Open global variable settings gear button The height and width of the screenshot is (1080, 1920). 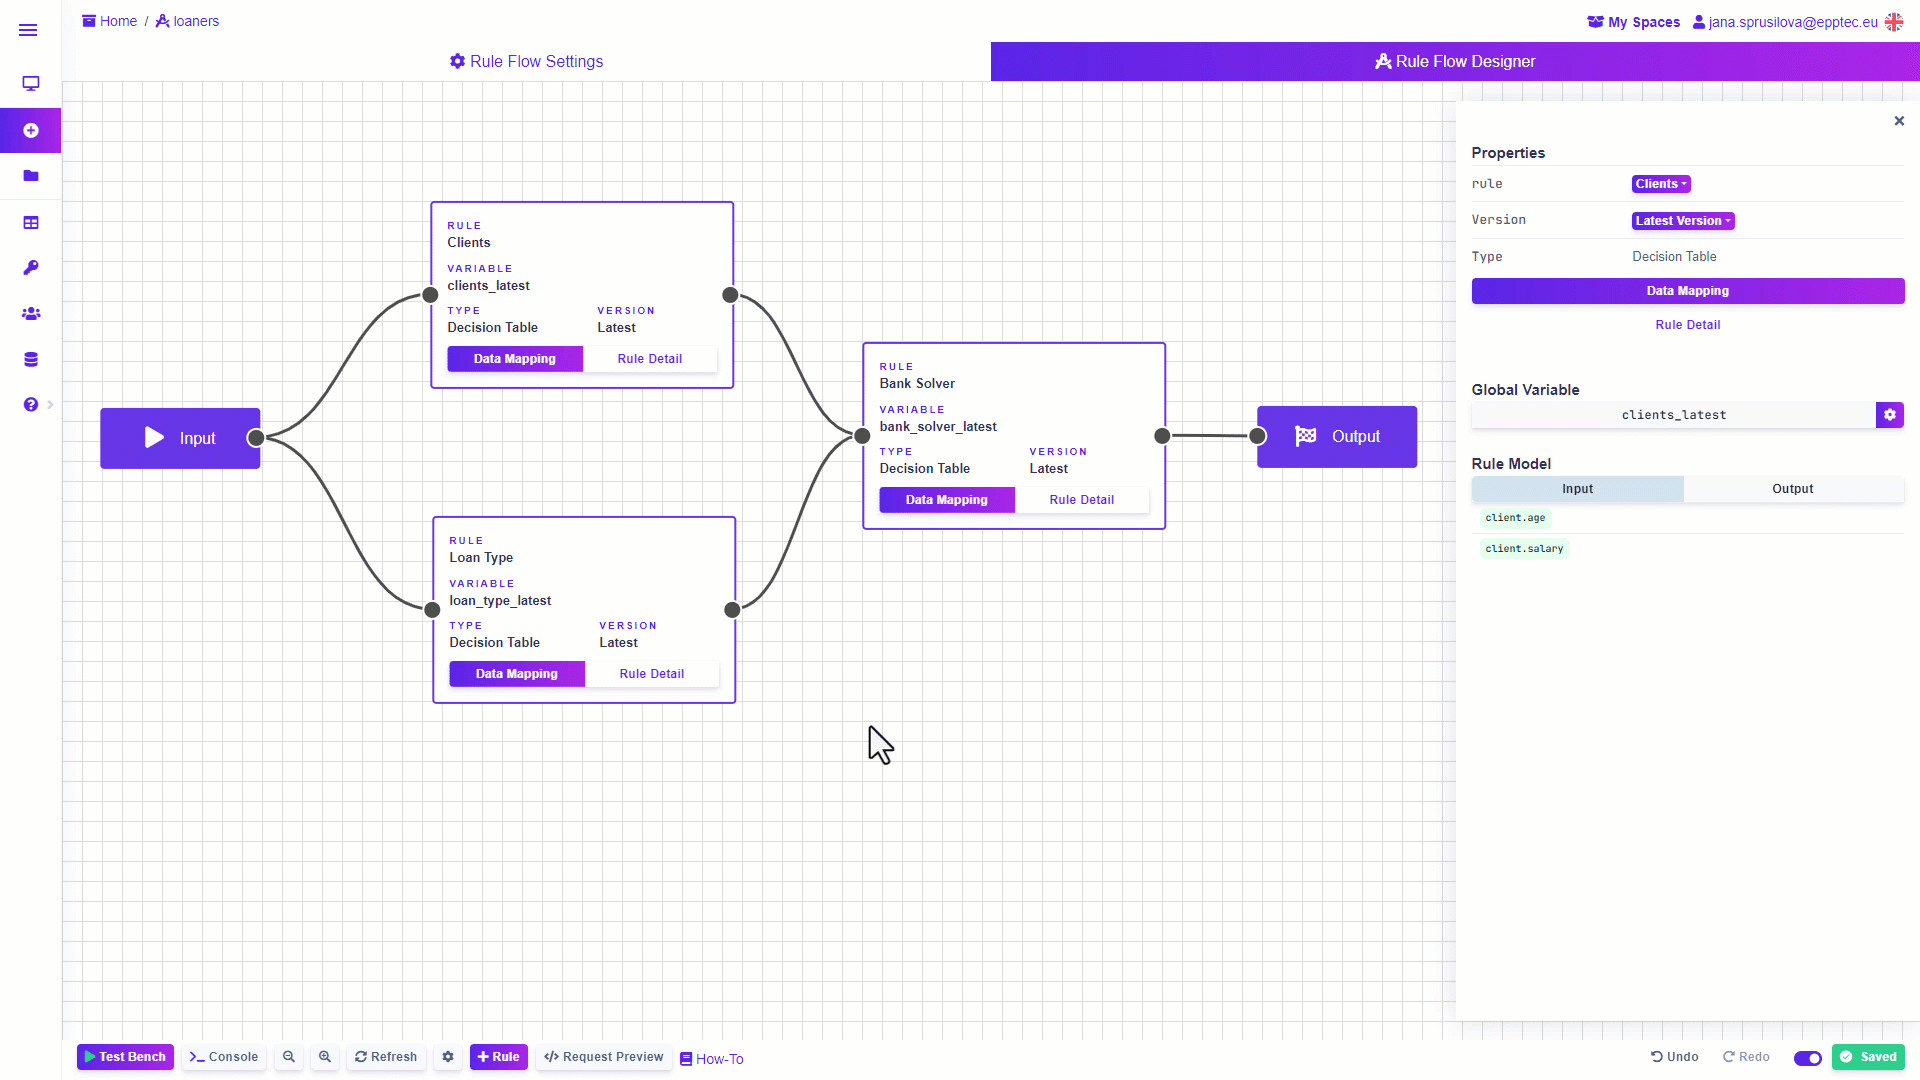tap(1889, 415)
